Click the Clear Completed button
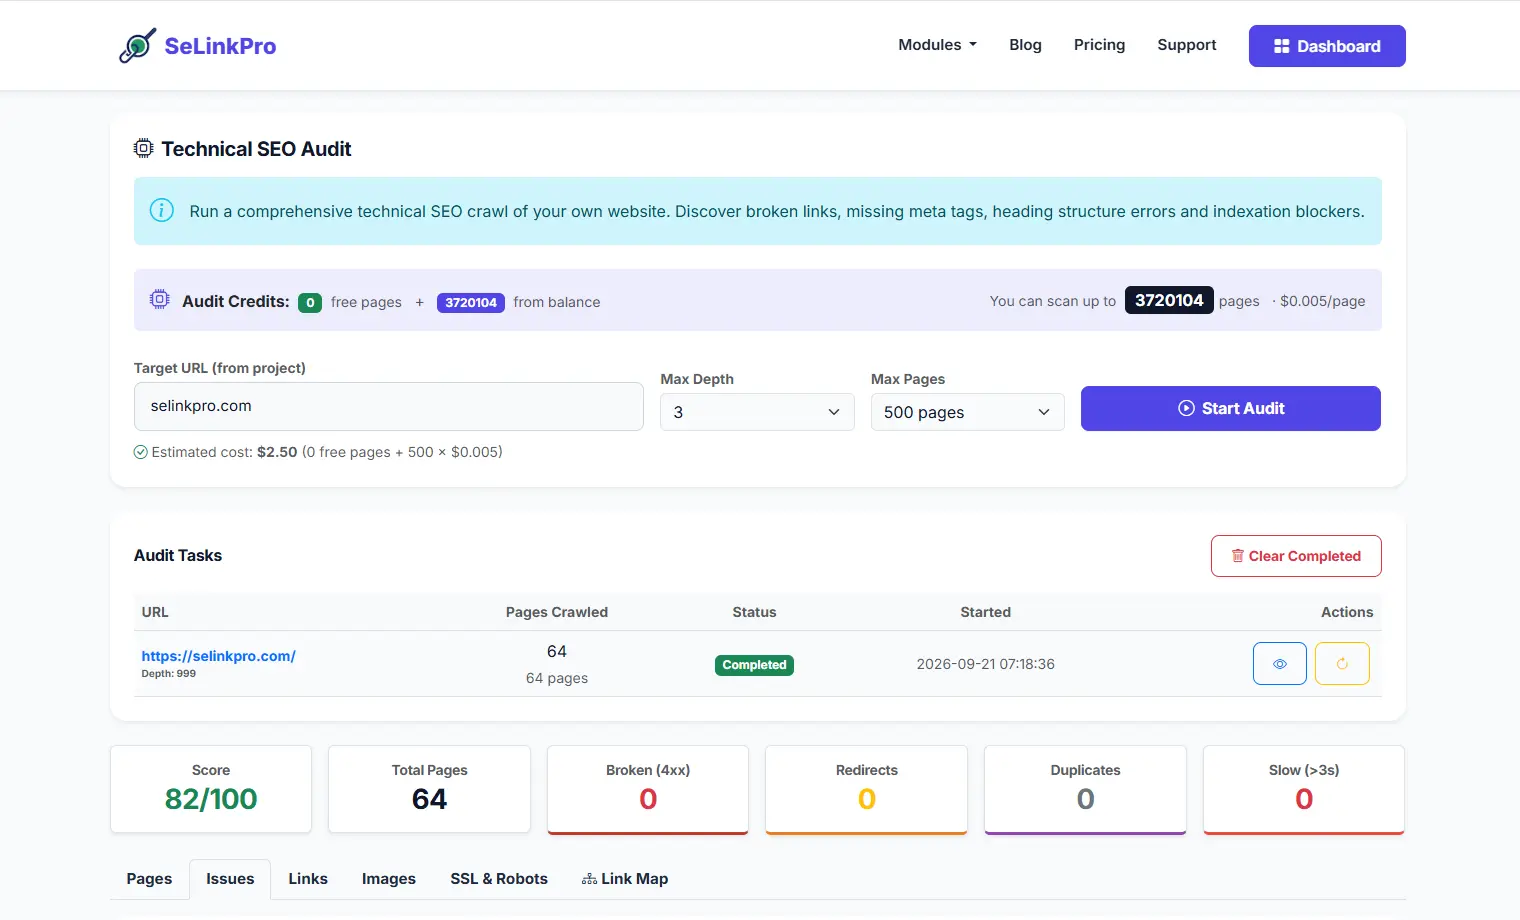 coord(1296,556)
